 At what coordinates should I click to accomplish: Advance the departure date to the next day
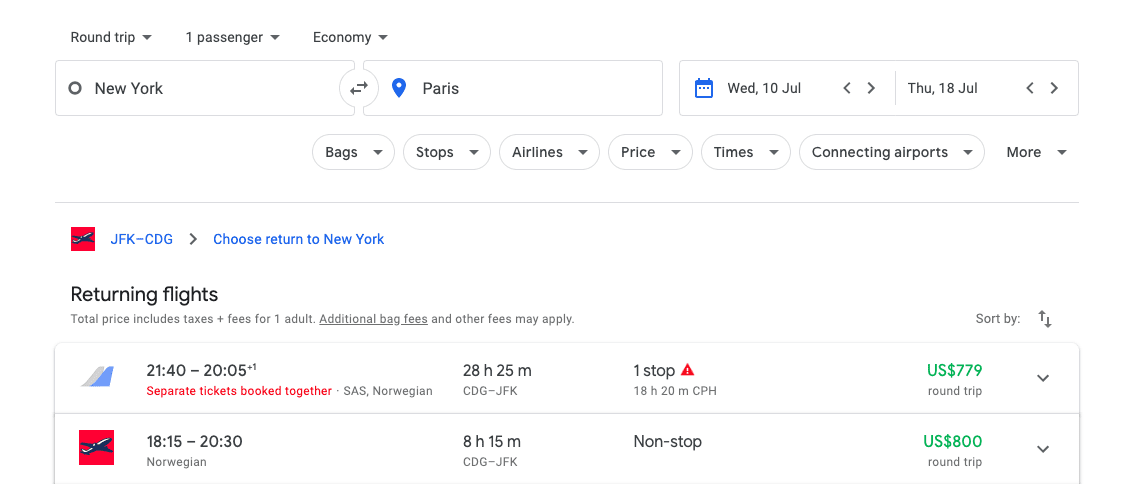tap(871, 88)
